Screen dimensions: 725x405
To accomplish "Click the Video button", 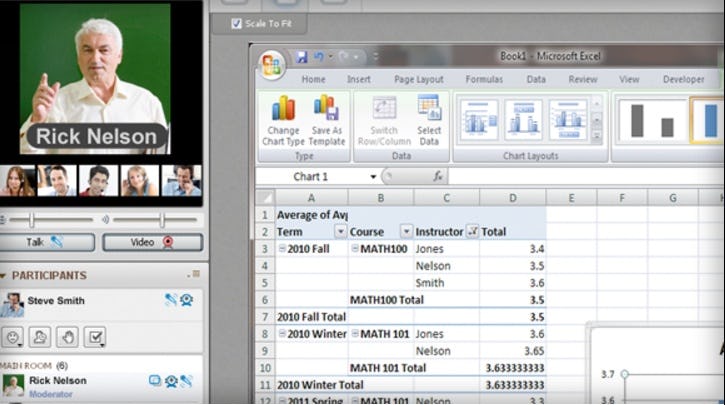I will [153, 242].
